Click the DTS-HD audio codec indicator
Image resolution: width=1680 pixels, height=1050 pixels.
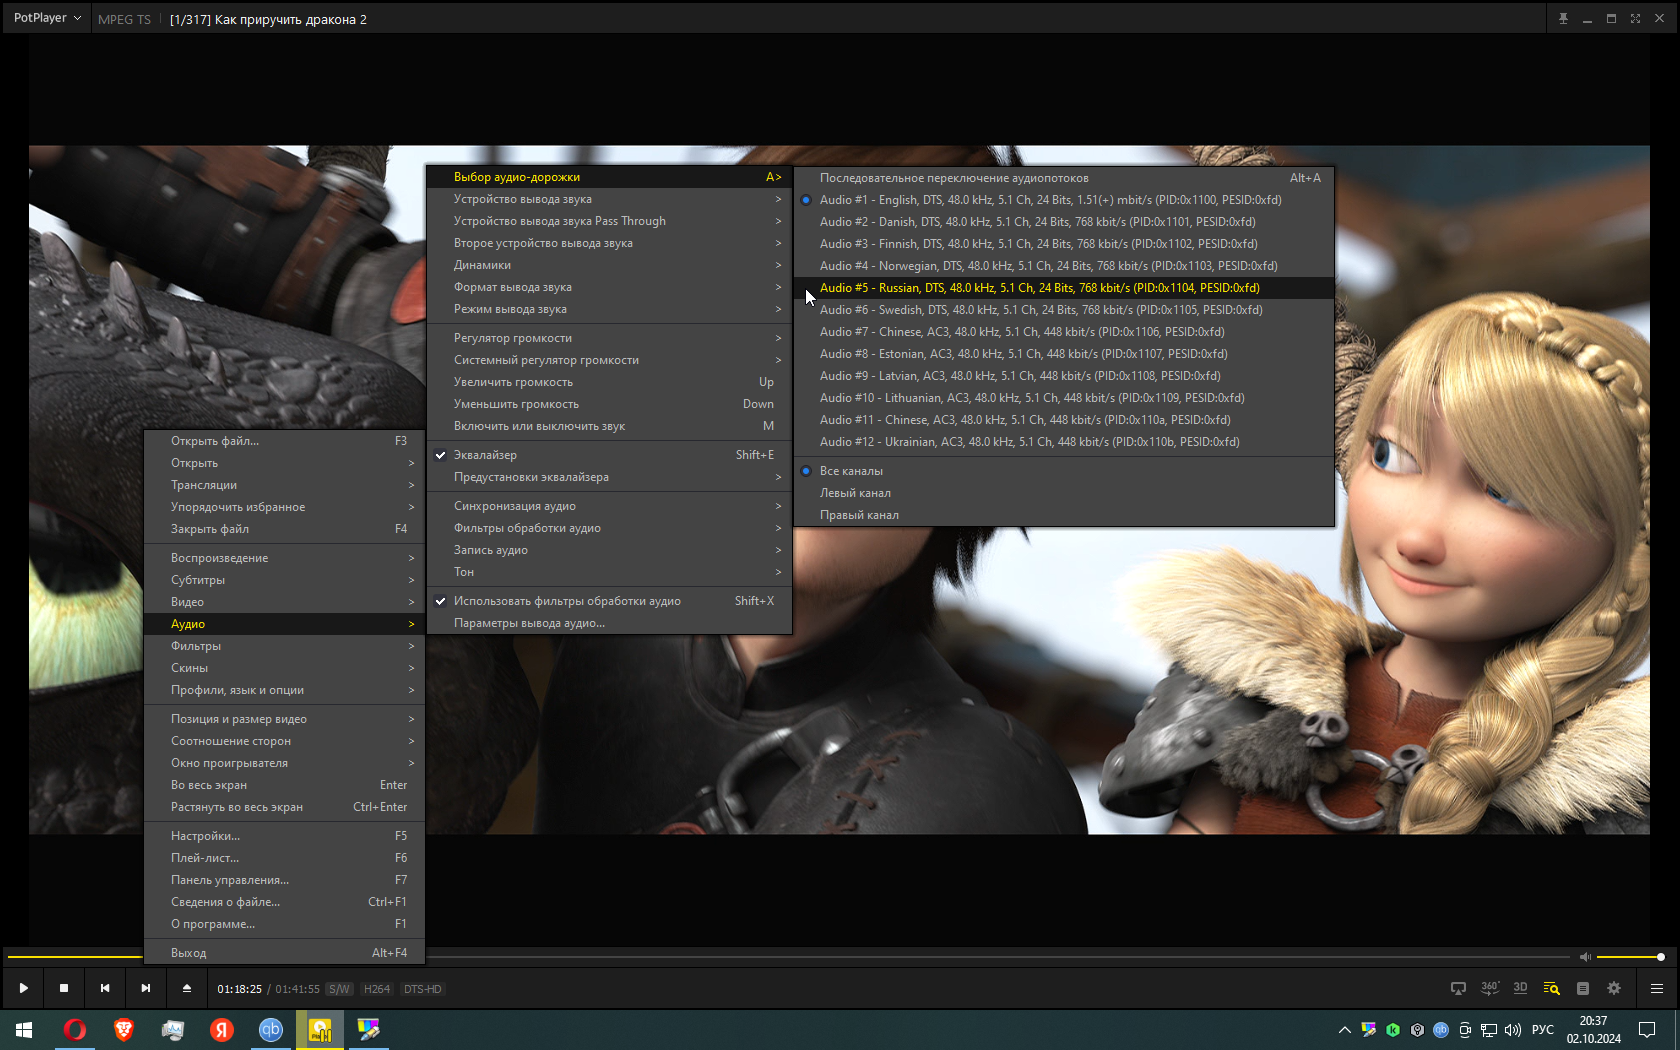pyautogui.click(x=422, y=989)
